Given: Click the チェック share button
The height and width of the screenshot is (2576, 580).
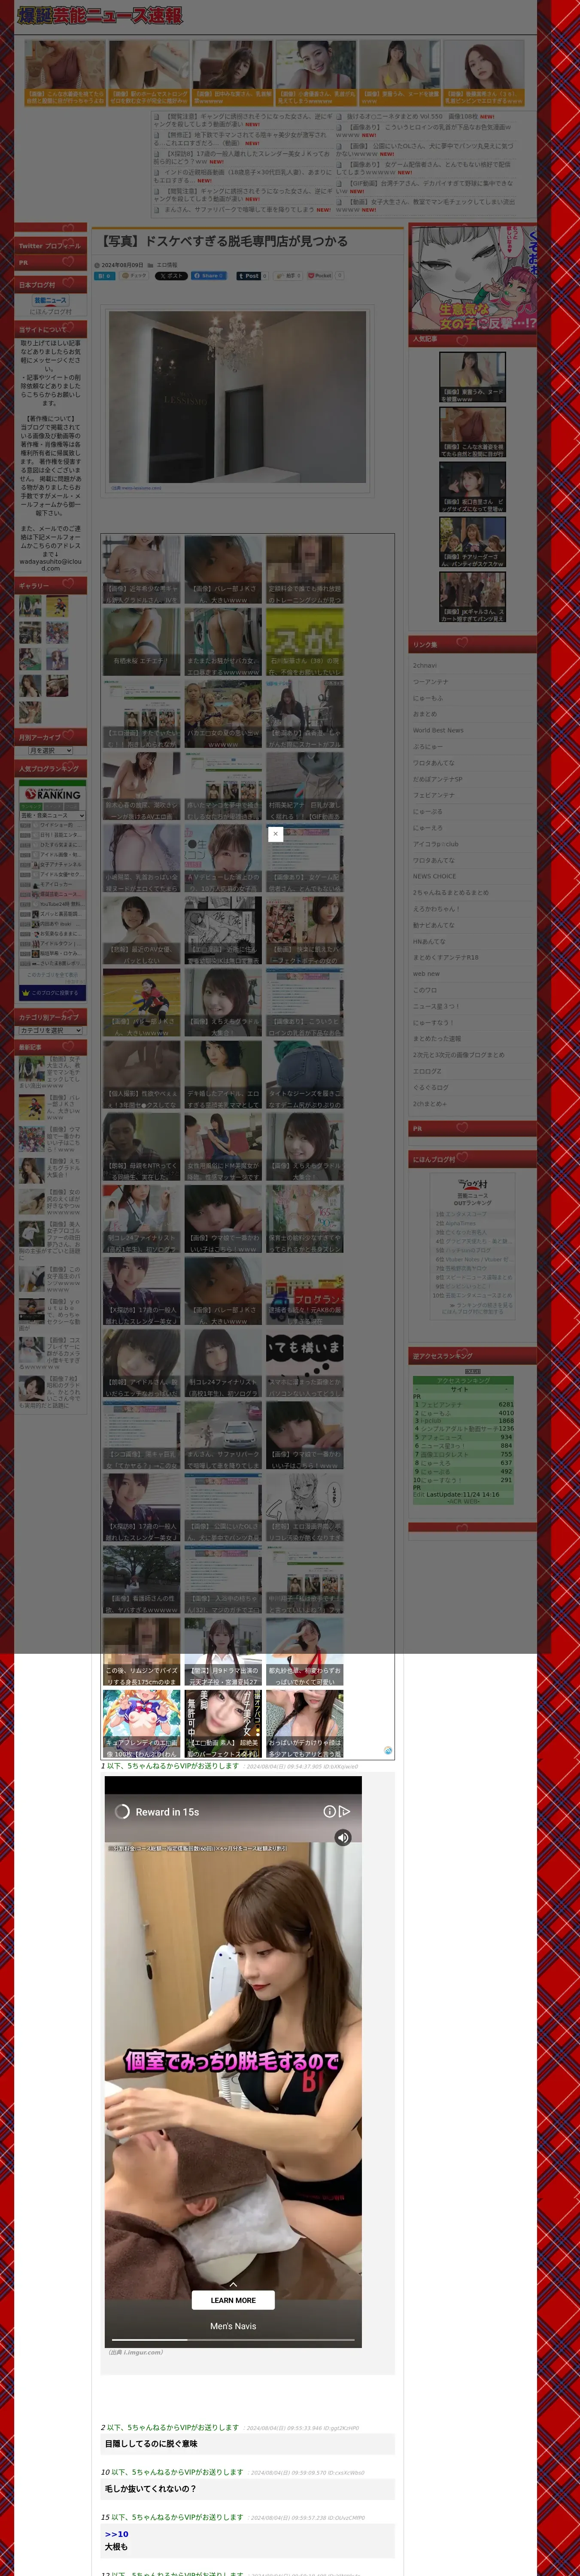Looking at the screenshot, I should (135, 275).
